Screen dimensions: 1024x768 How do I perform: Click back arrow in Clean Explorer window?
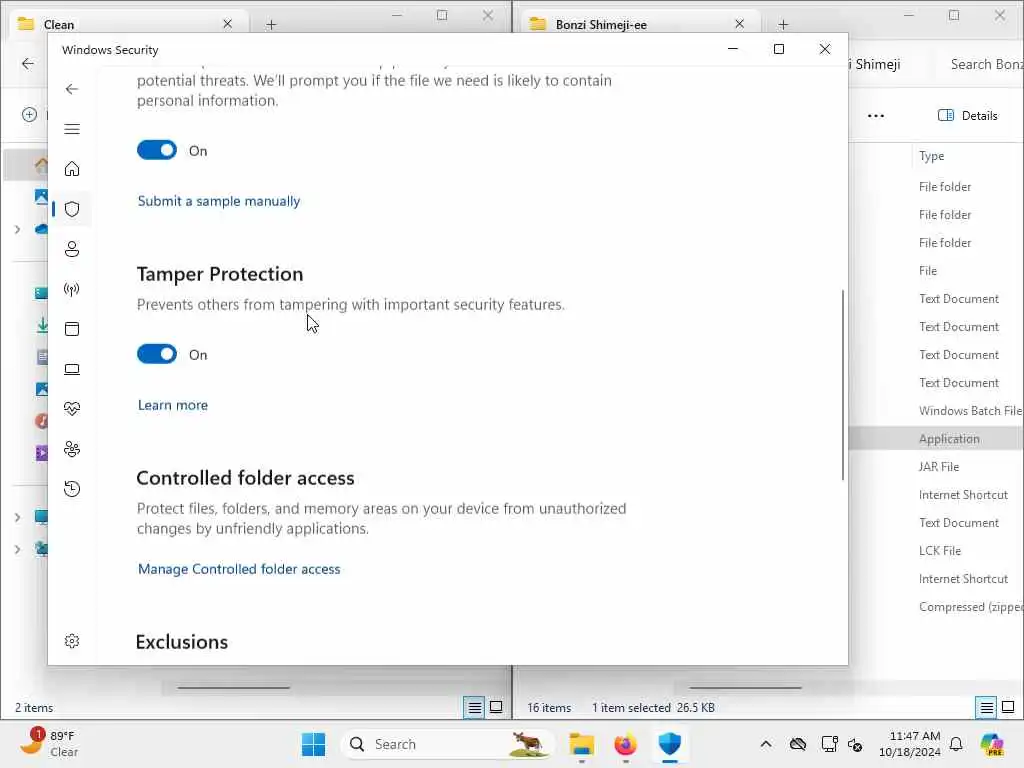point(27,63)
